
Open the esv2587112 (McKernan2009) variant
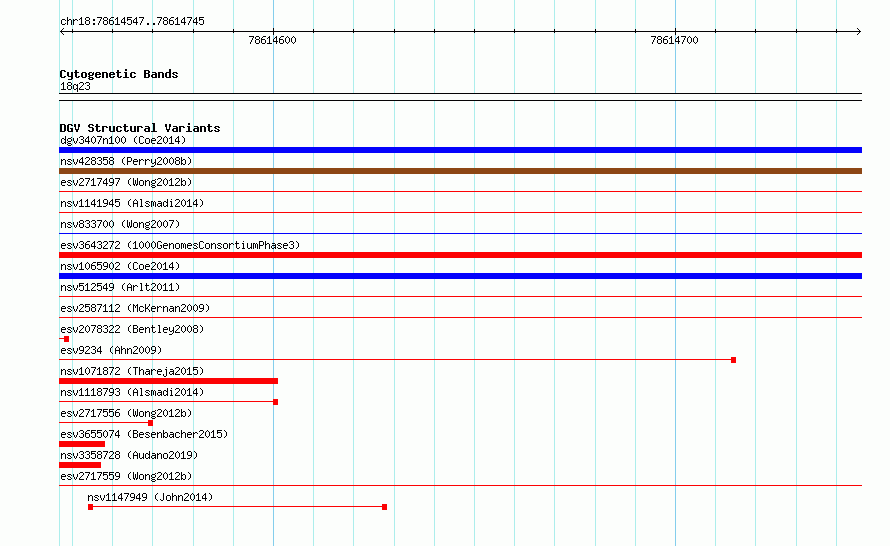pos(135,308)
